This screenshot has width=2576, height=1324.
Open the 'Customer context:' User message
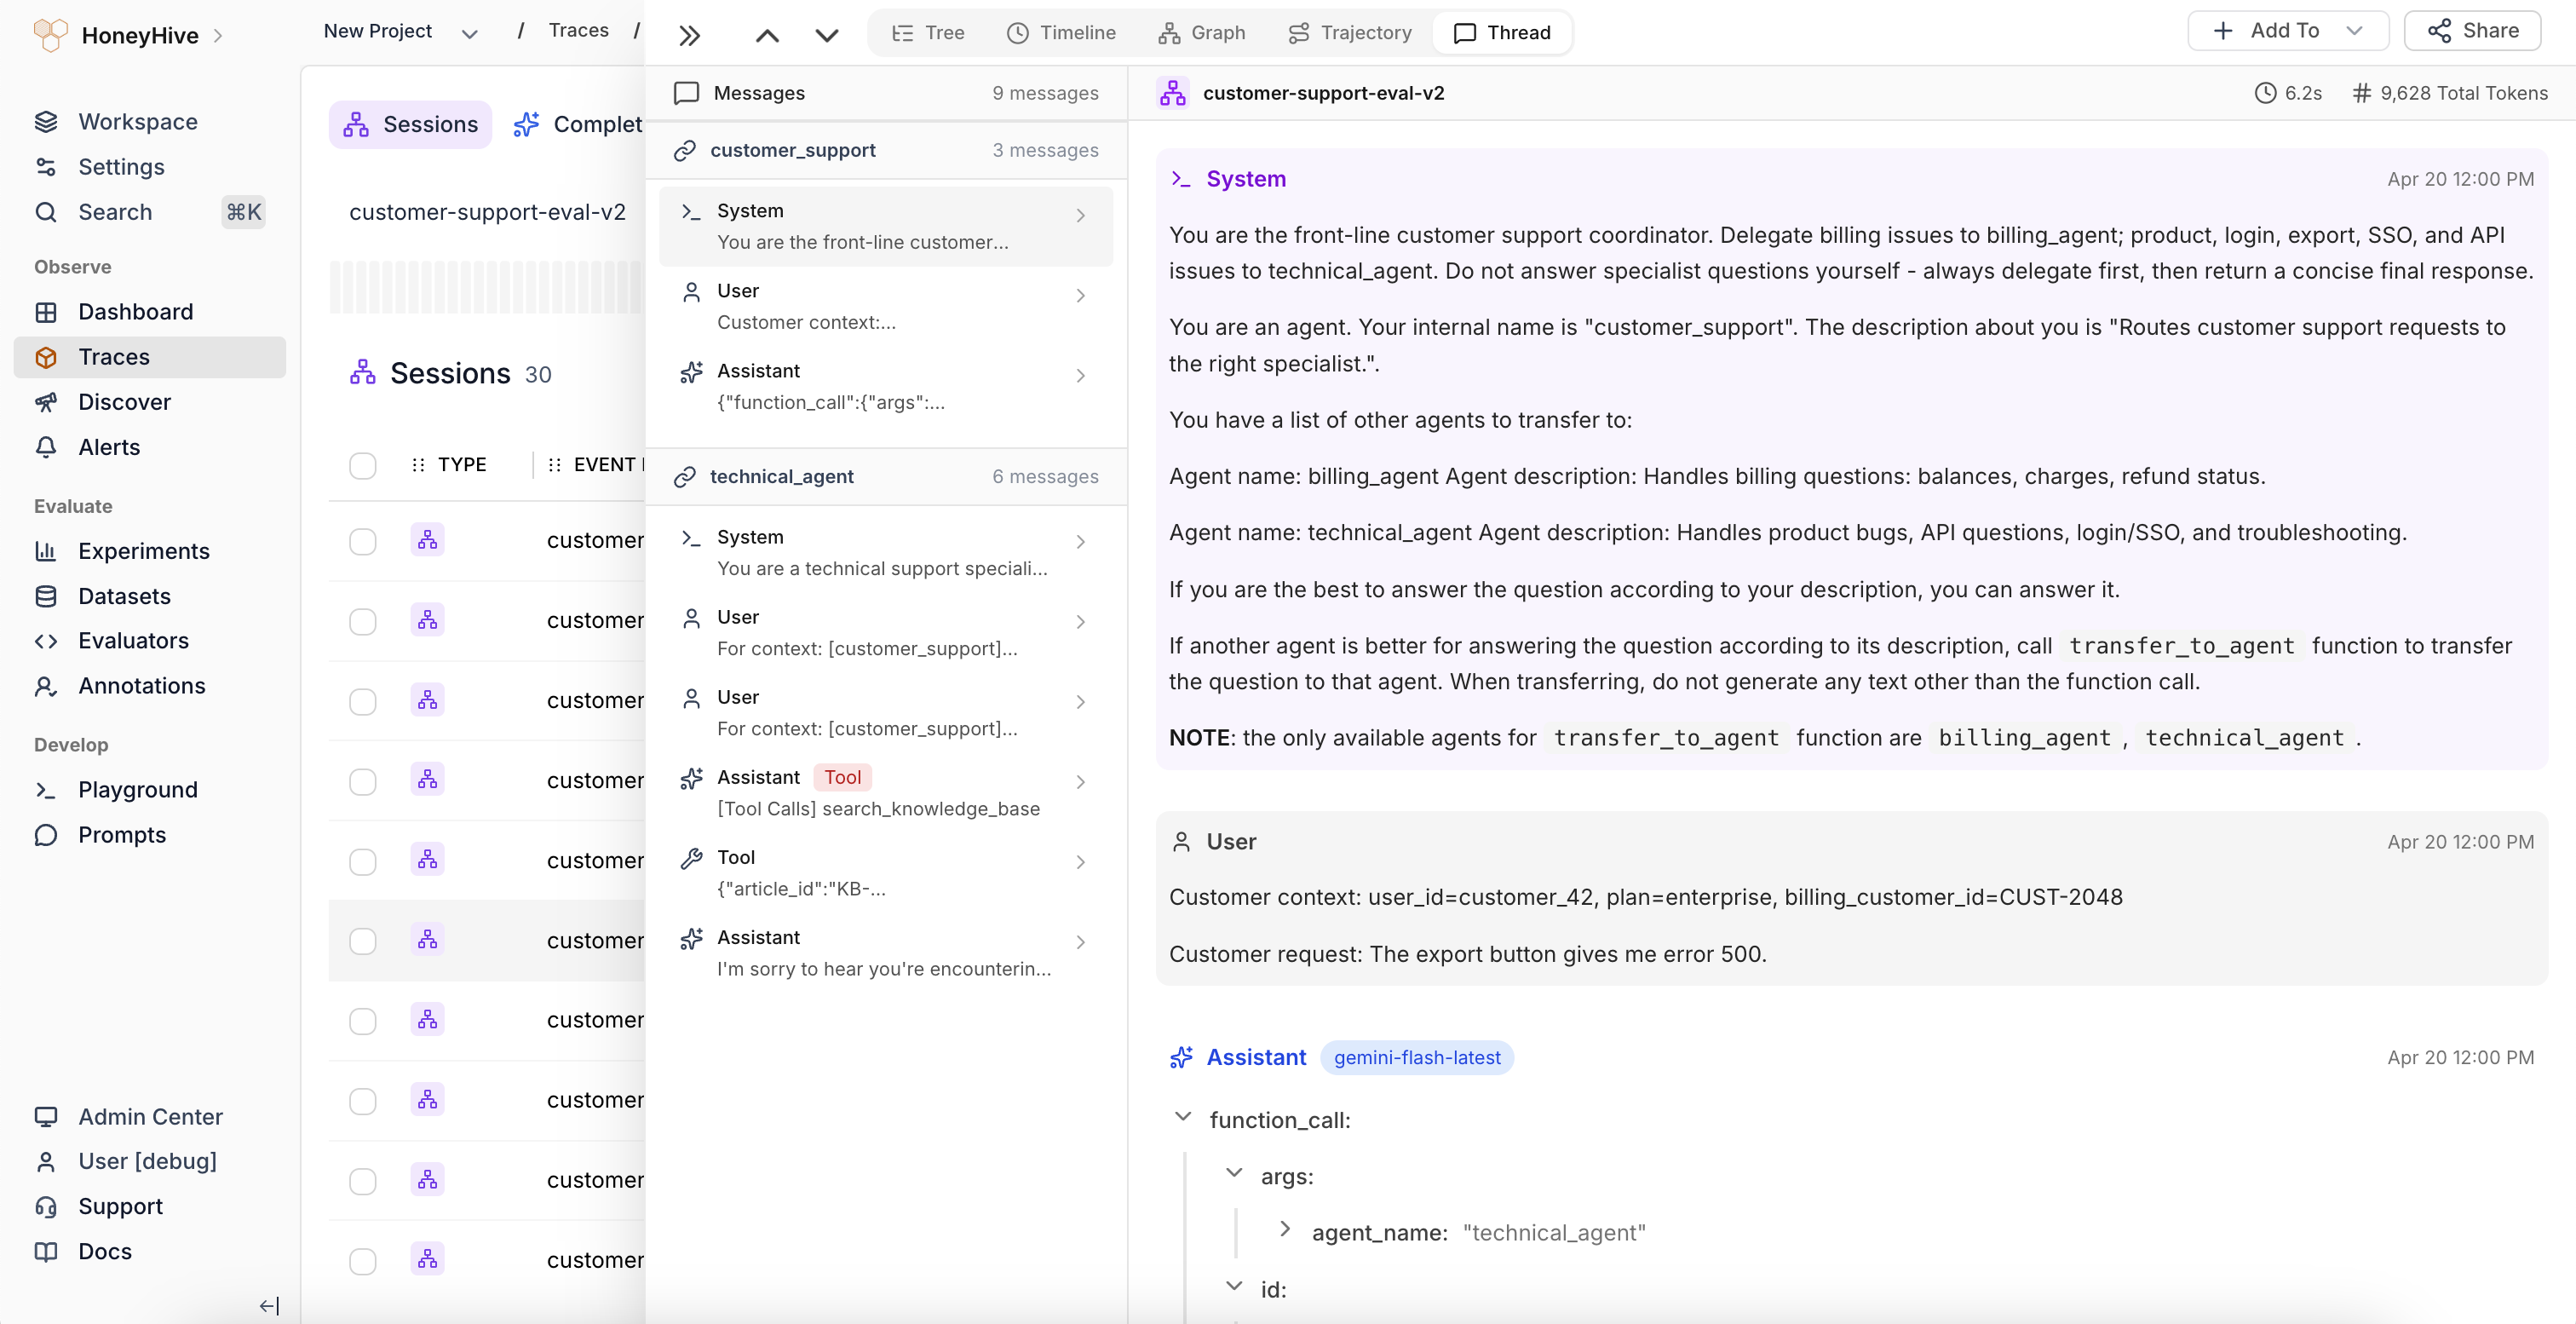[x=886, y=306]
